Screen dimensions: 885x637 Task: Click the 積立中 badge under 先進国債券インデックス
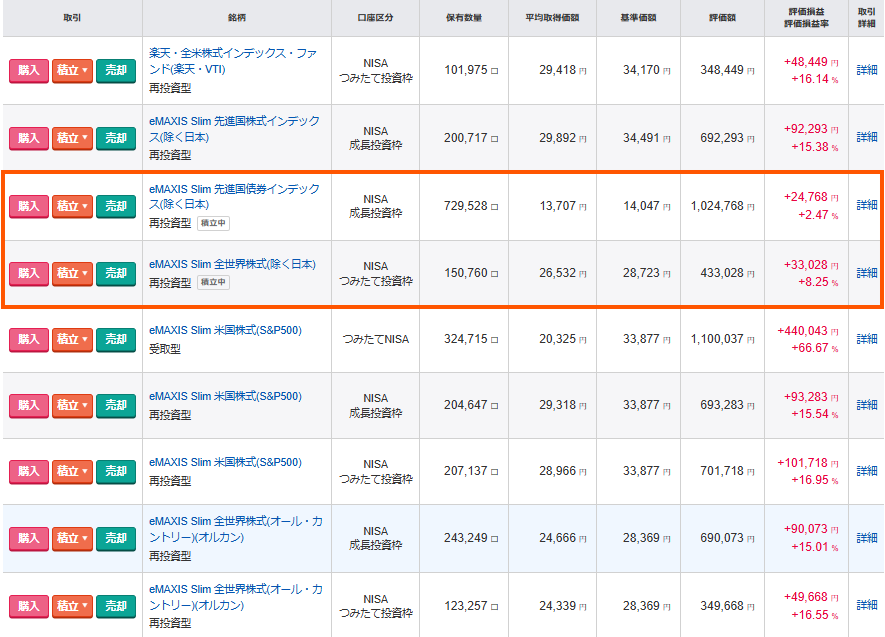click(x=213, y=223)
